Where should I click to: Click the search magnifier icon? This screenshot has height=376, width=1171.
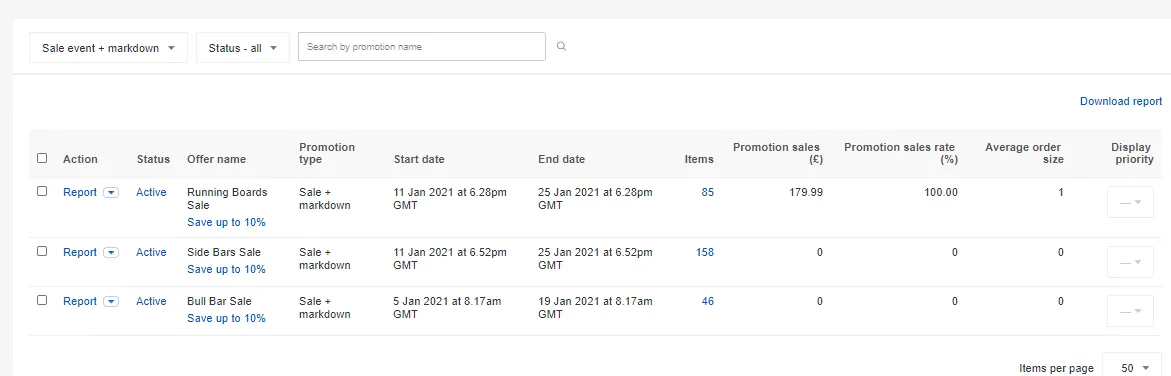(562, 46)
